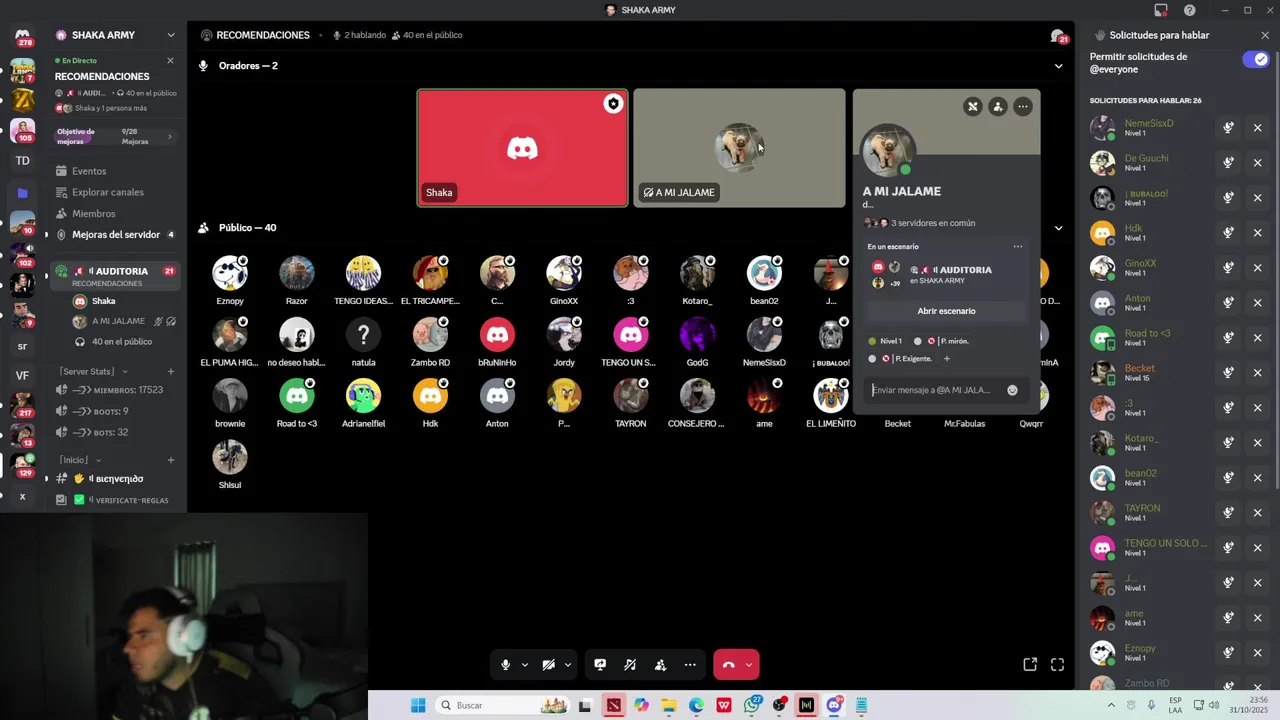Open File Explorer from the taskbar
The image size is (1280, 720).
[x=668, y=705]
